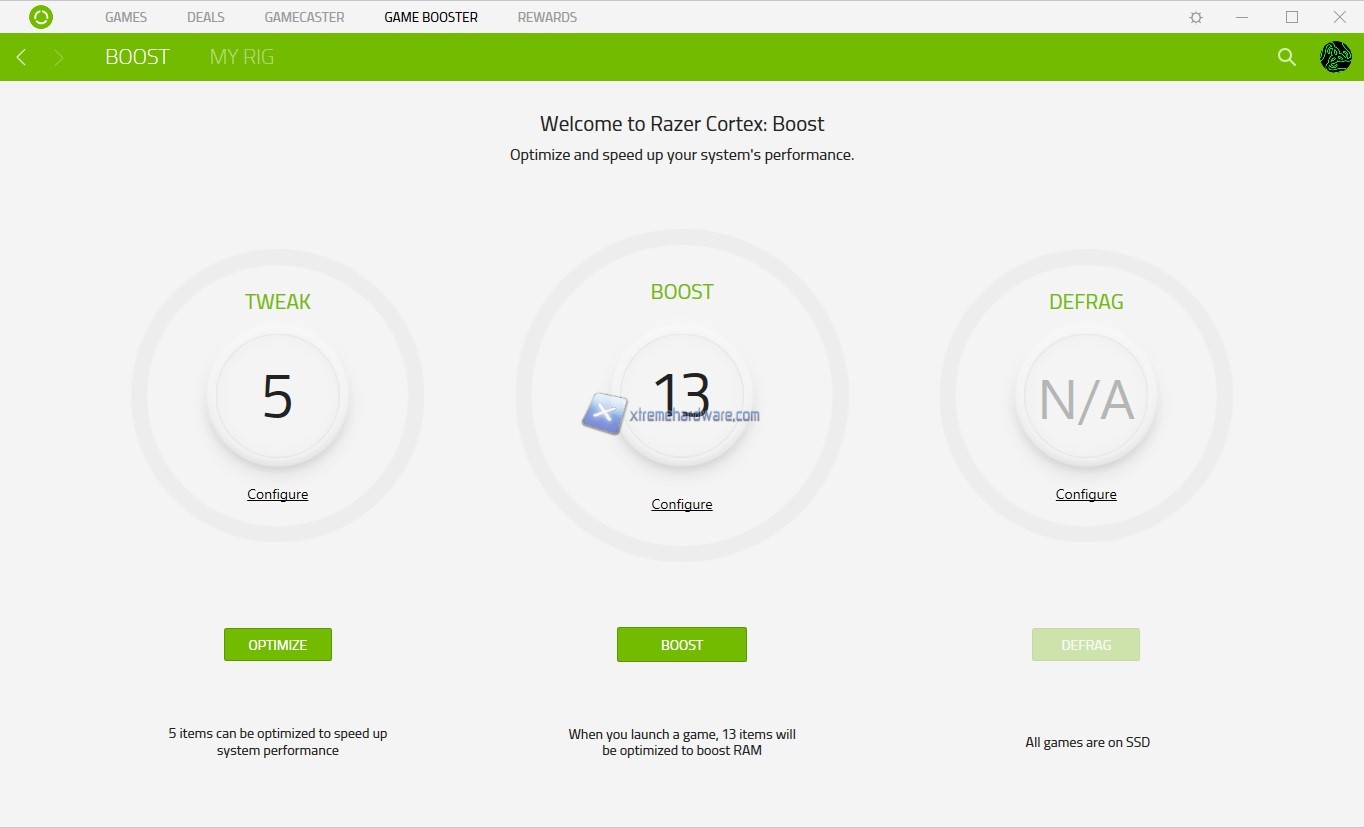Select the BOOST sub-tab
This screenshot has height=828, width=1364.
[x=137, y=57]
